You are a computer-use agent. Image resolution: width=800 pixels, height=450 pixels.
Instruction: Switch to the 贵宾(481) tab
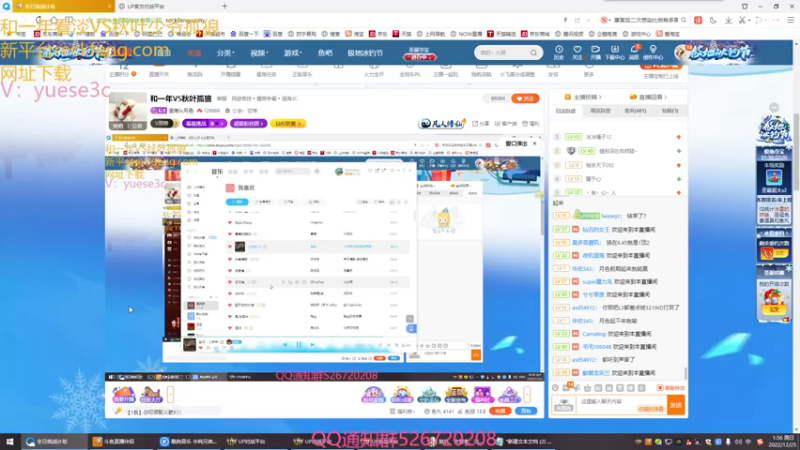click(x=635, y=111)
